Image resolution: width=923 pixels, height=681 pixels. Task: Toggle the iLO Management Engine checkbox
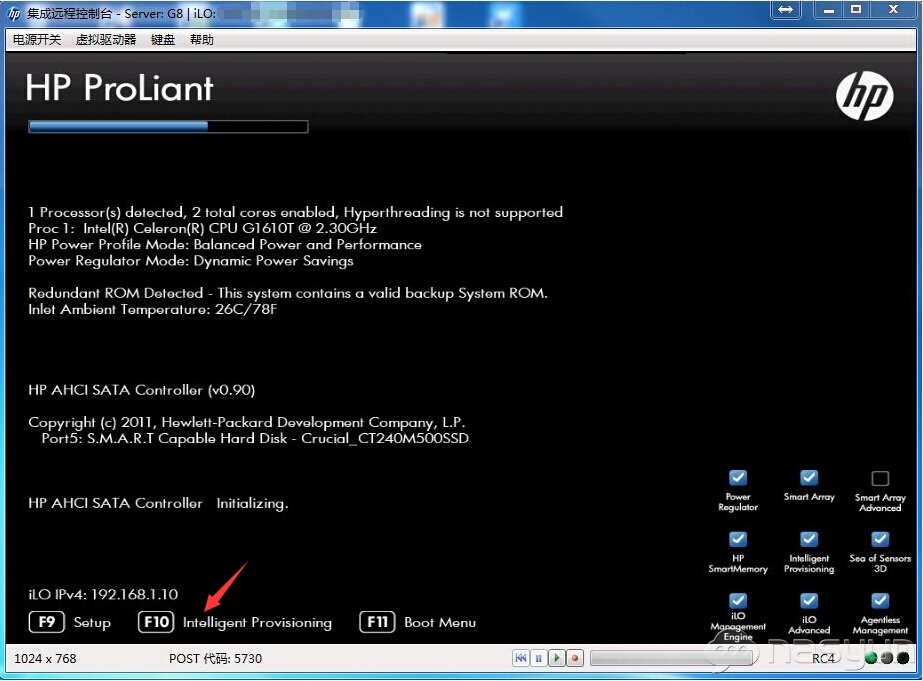(x=738, y=600)
